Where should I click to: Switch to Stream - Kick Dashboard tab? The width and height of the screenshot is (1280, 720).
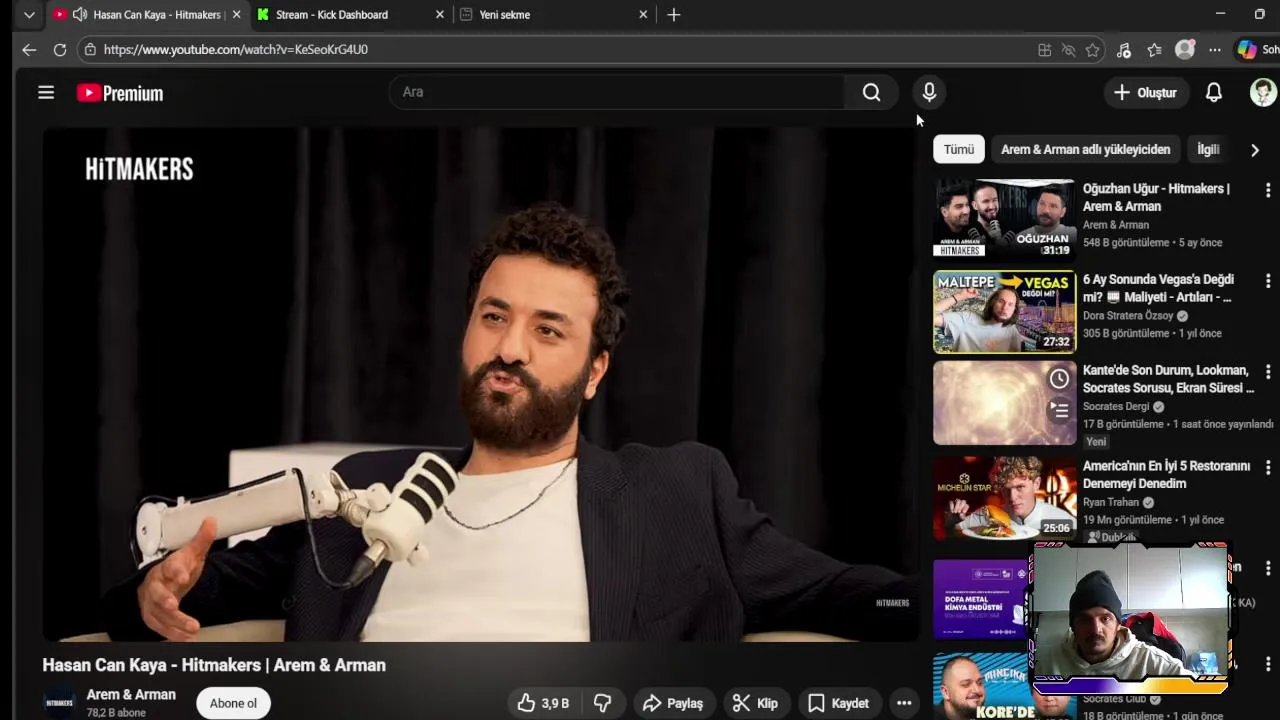349,15
